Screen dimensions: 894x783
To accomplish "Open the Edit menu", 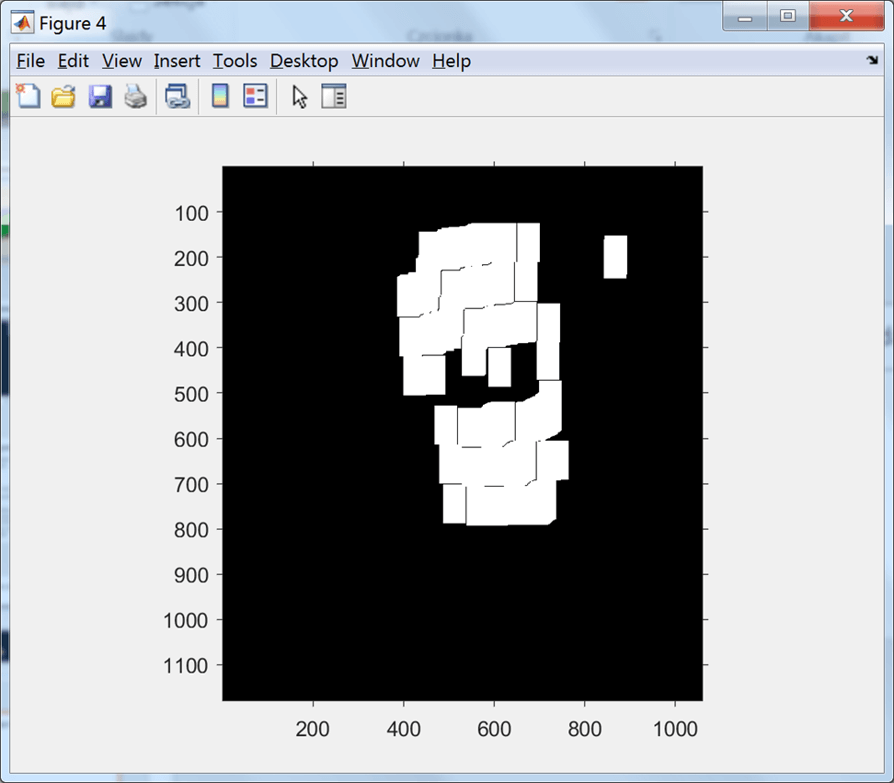I will coord(73,60).
